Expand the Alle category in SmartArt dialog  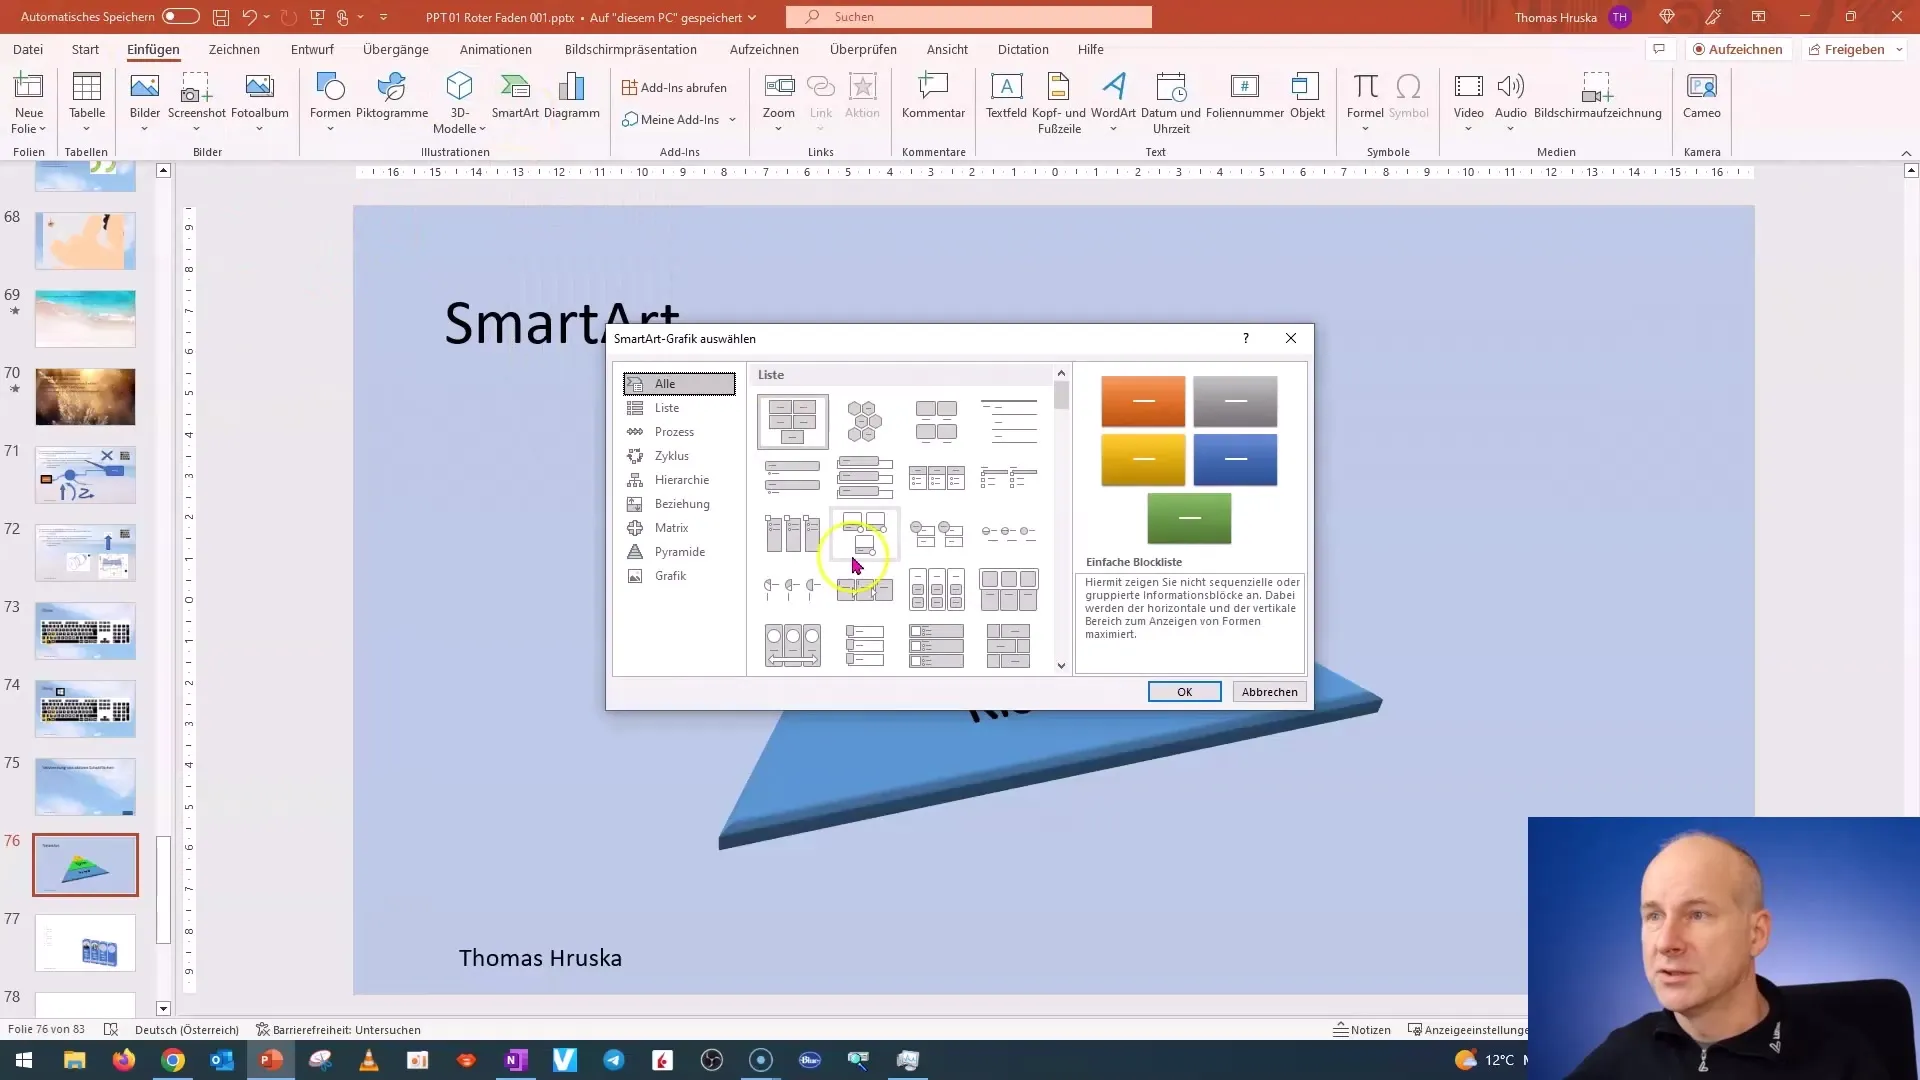(x=679, y=382)
